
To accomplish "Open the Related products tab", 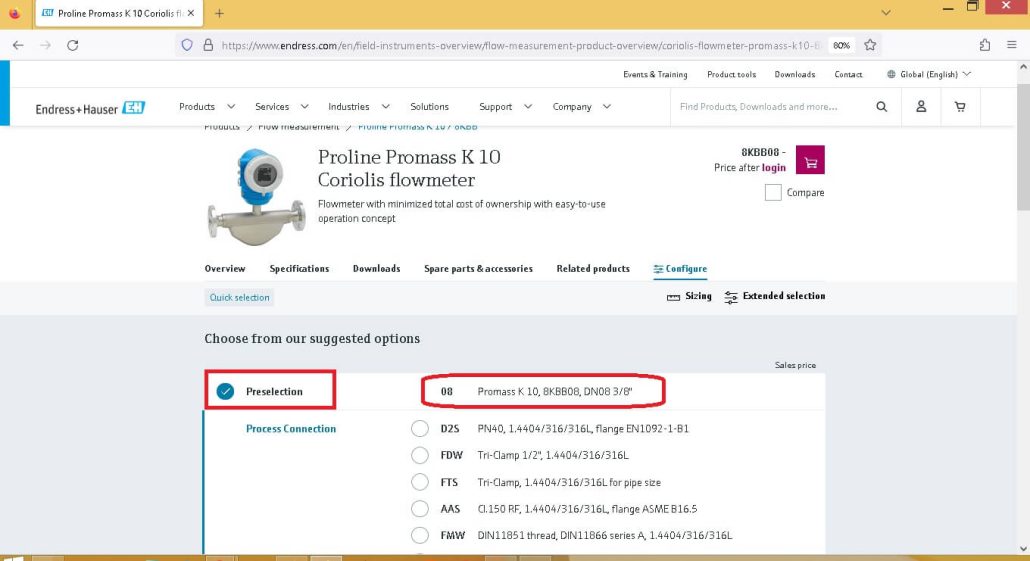I will coord(593,269).
